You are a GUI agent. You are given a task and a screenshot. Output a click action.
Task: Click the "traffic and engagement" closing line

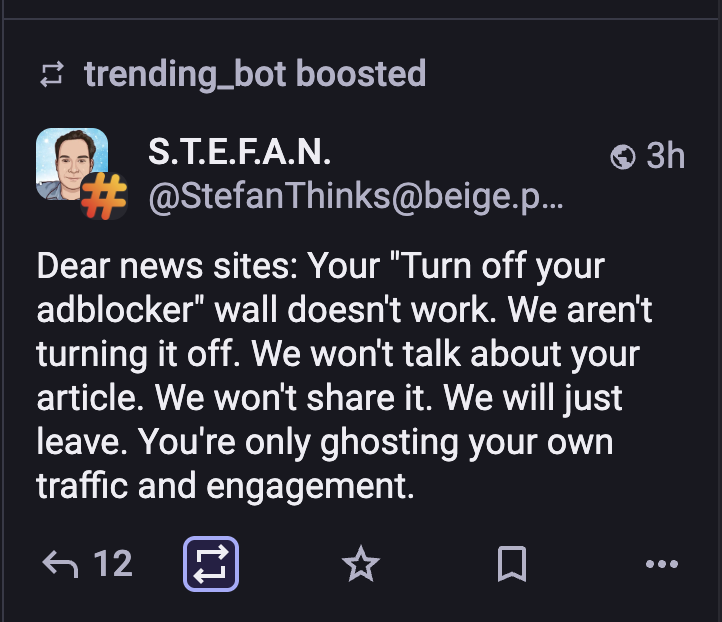[225, 486]
